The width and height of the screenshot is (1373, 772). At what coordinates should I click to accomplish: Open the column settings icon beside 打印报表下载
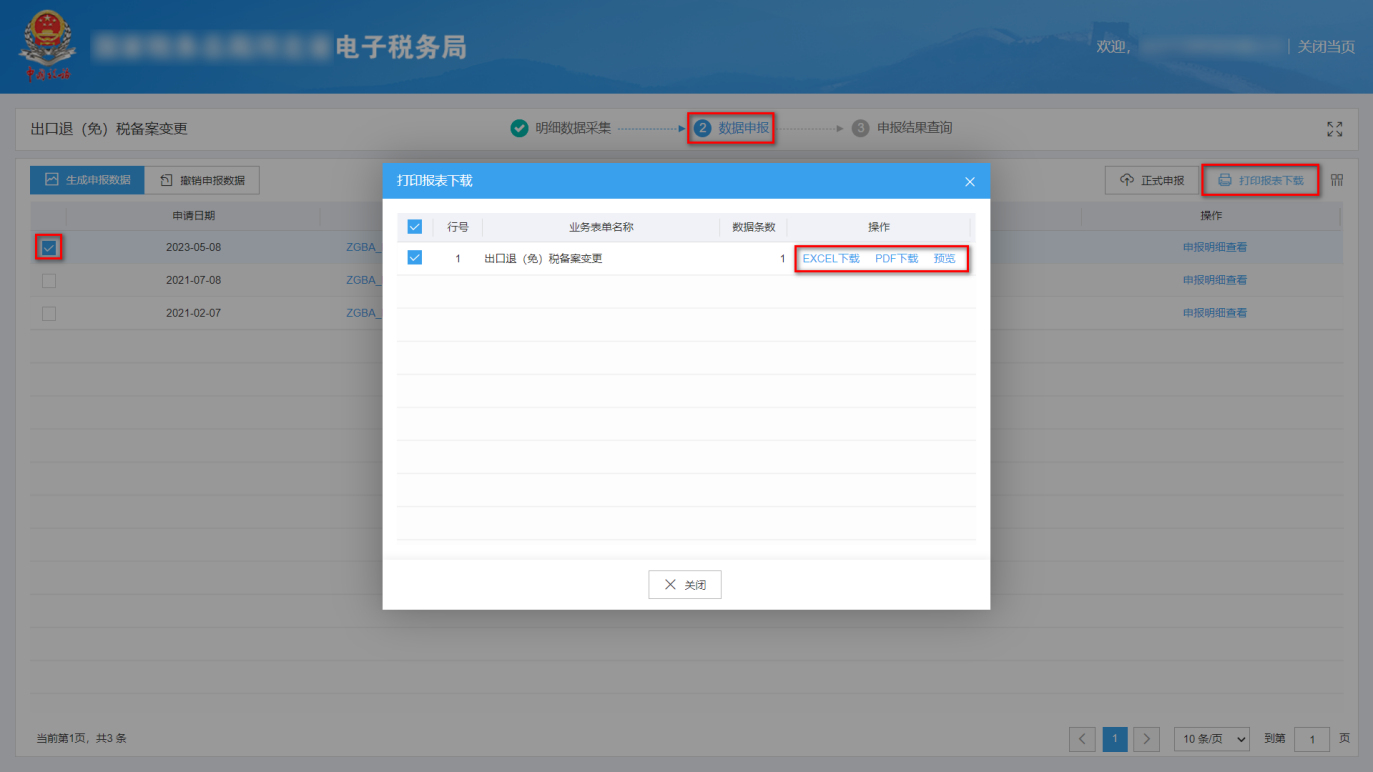point(1337,180)
